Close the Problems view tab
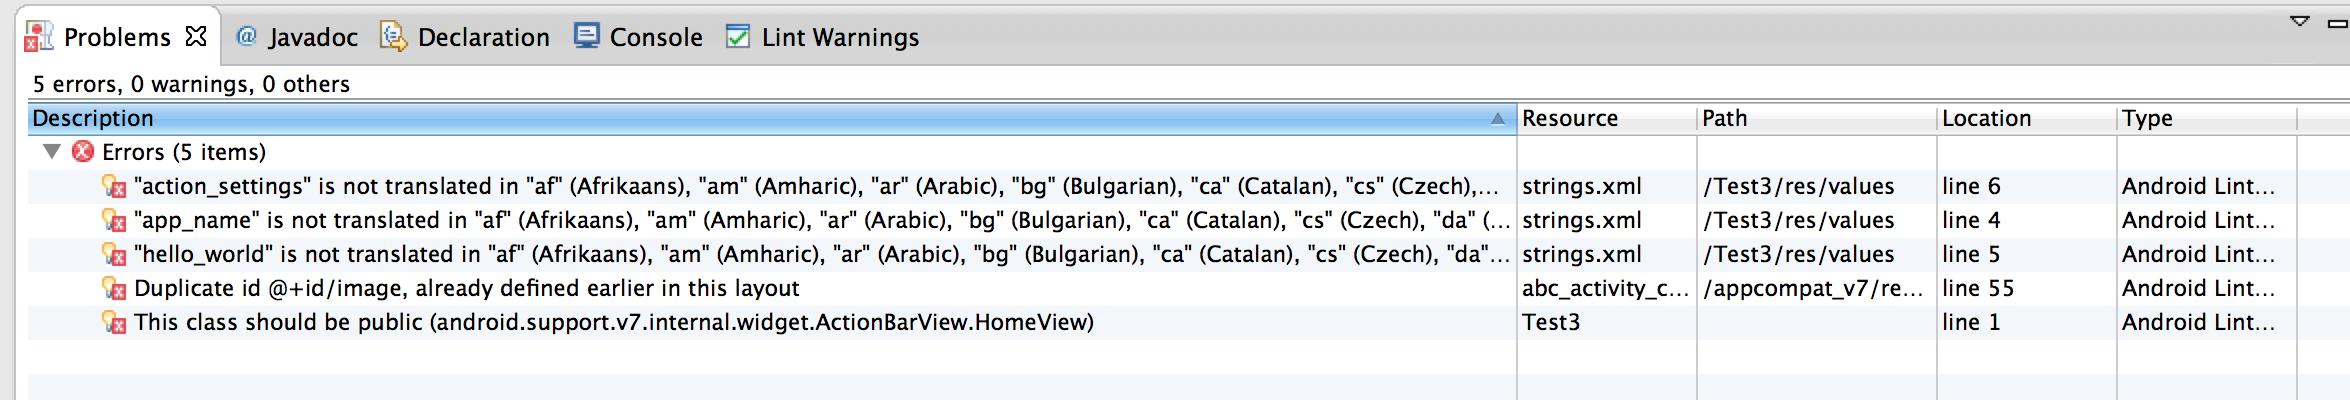The image size is (2350, 400). [x=196, y=36]
